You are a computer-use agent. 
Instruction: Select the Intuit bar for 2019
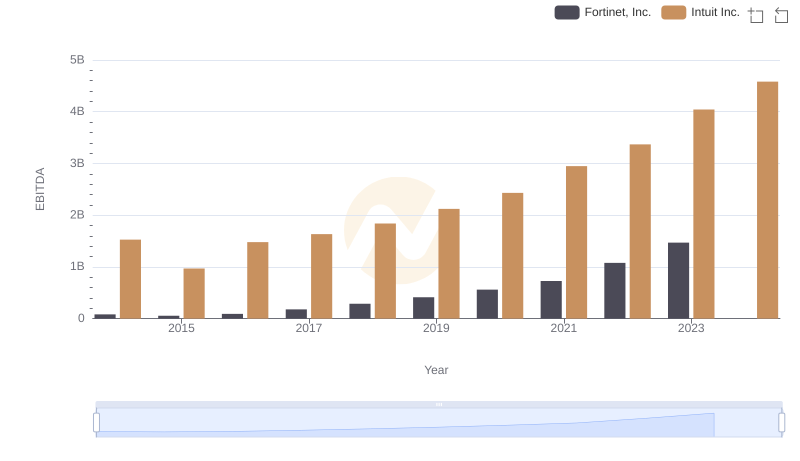coord(448,264)
